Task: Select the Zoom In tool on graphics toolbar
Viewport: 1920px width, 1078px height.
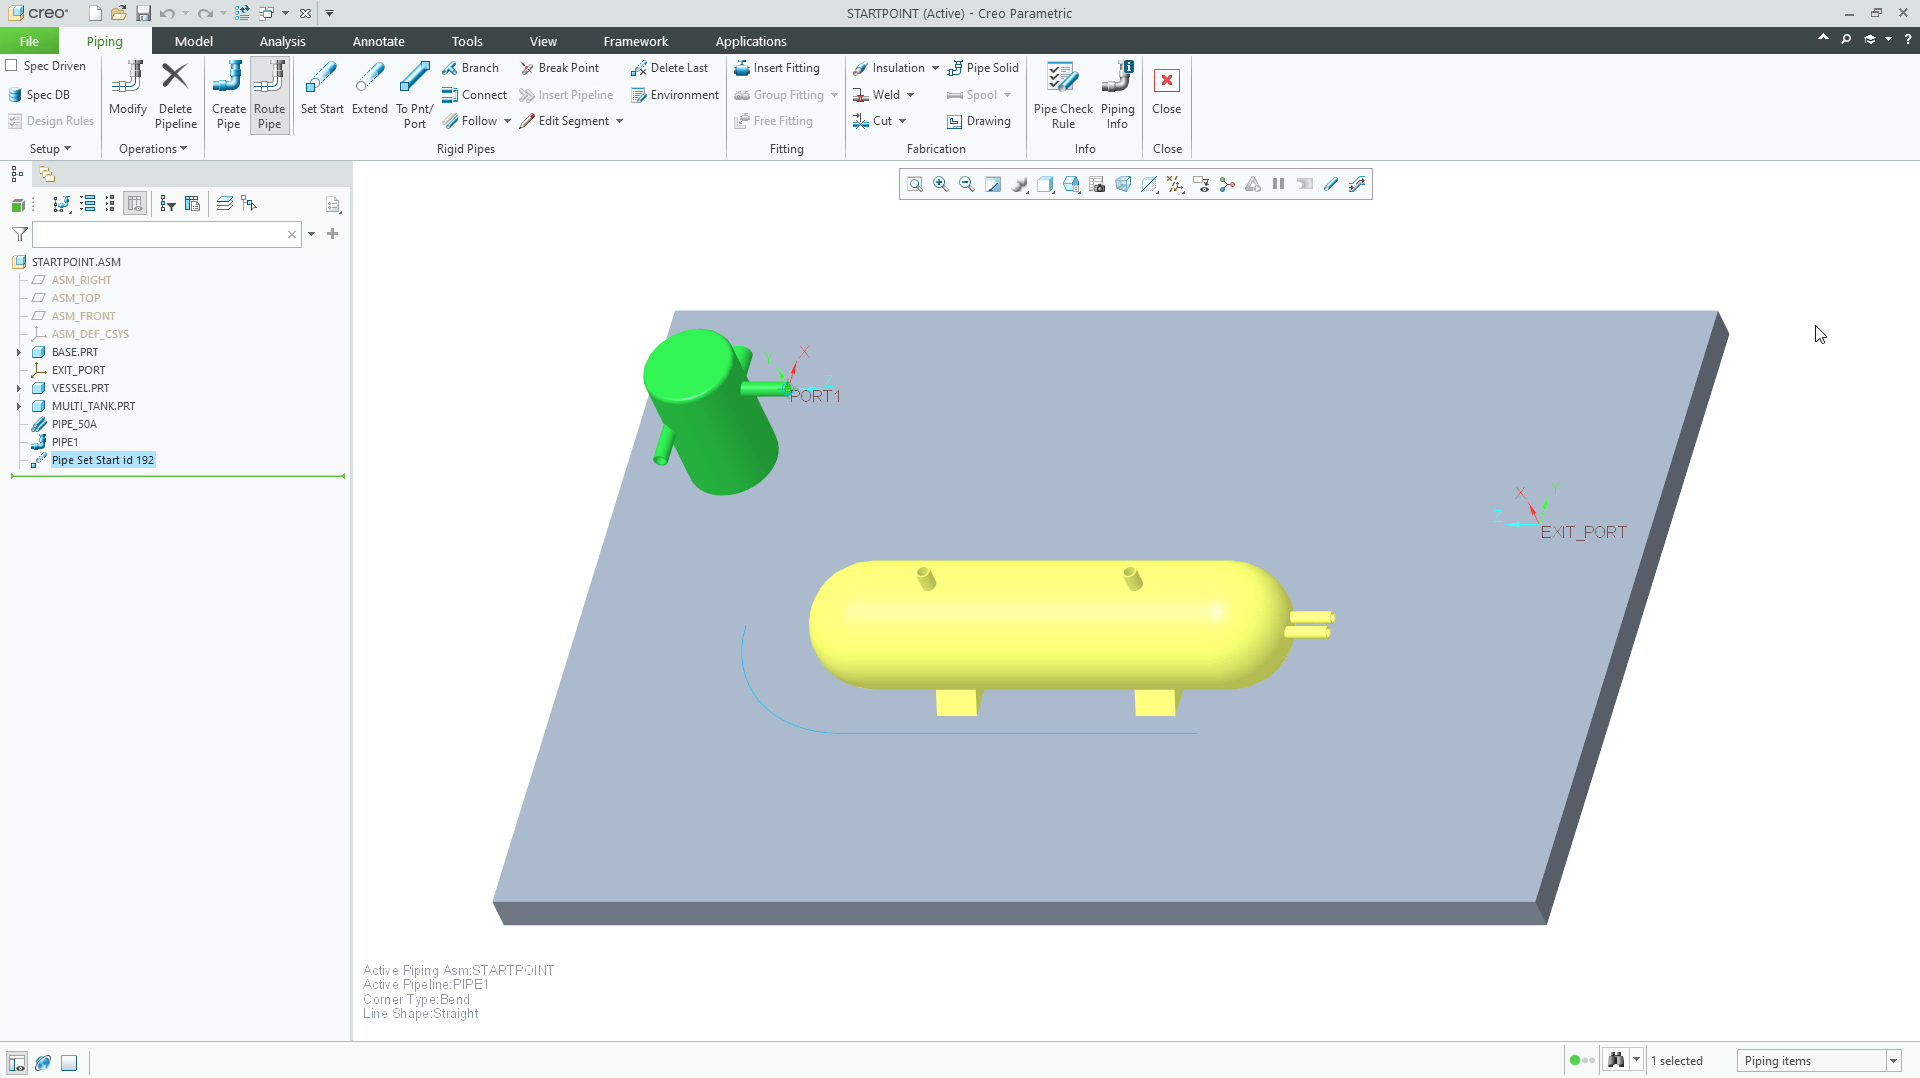Action: [940, 184]
